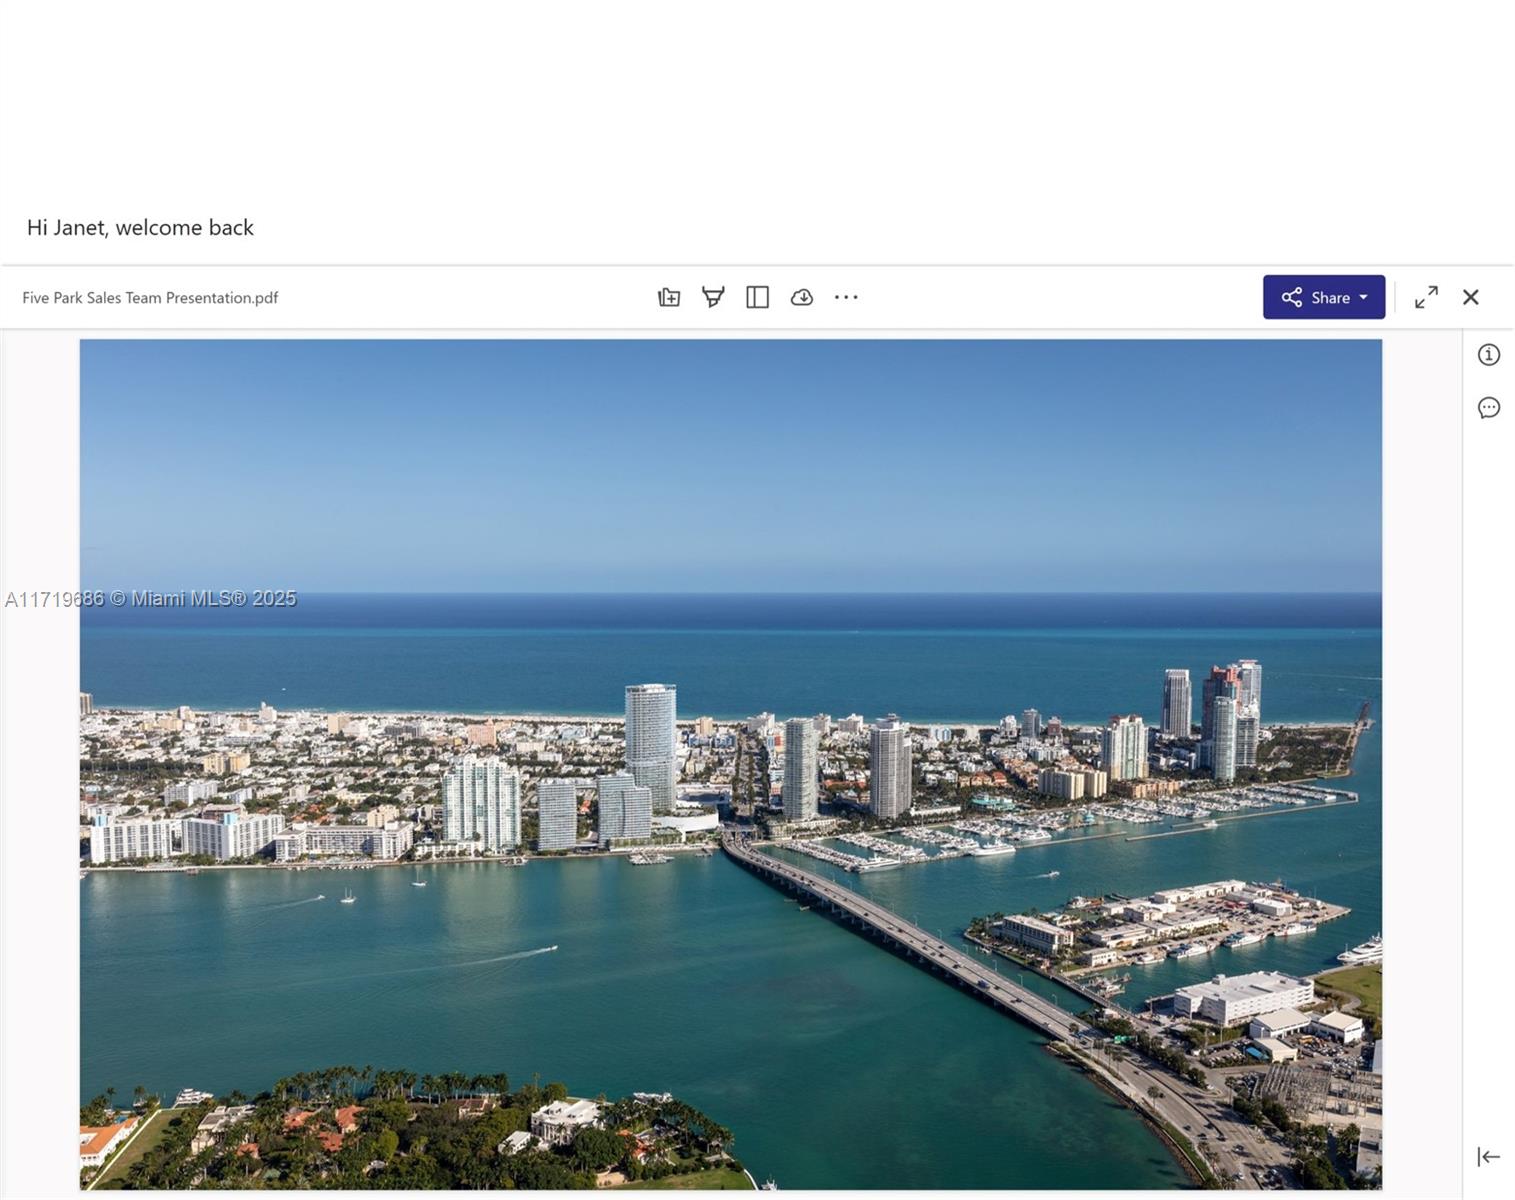Close the PDF preview with the X
Viewport: 1515px width, 1200px height.
(x=1470, y=297)
